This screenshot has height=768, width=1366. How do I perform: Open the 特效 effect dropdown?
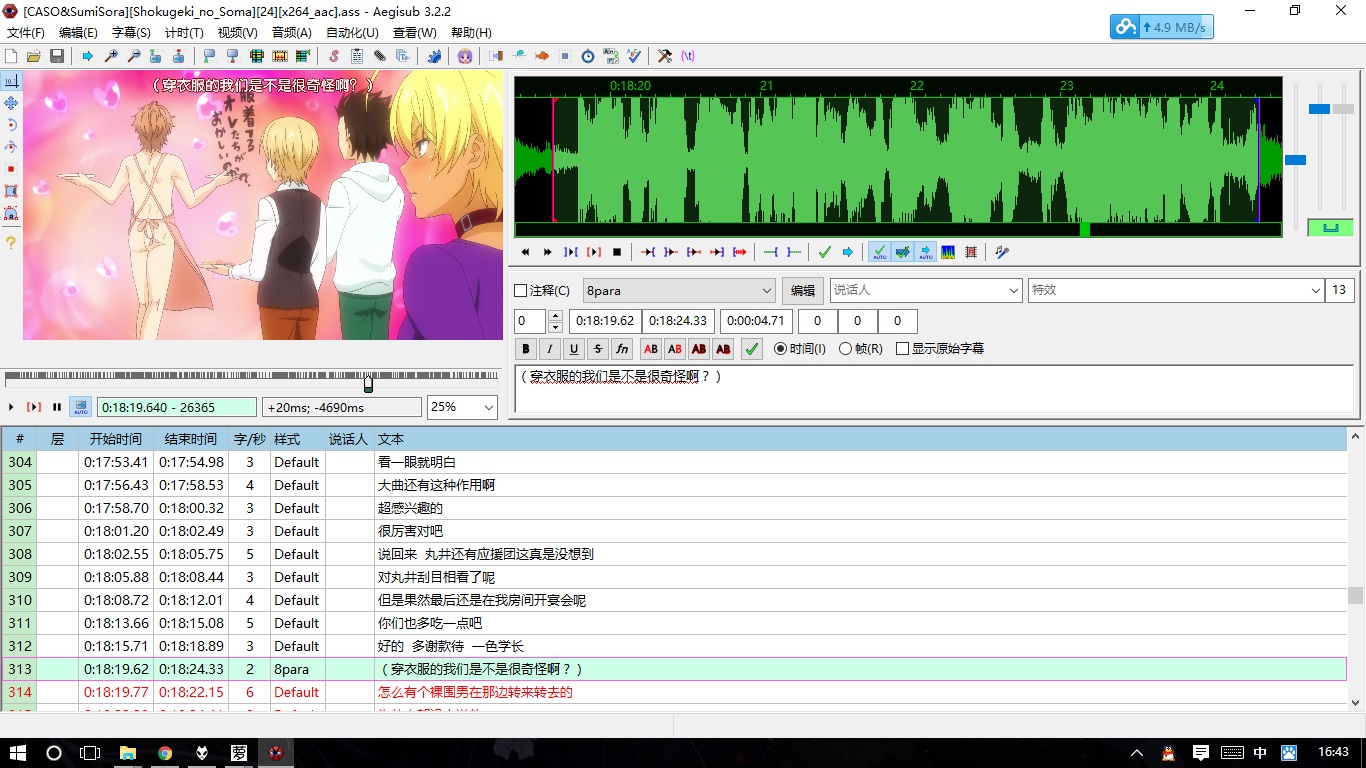tap(1177, 290)
